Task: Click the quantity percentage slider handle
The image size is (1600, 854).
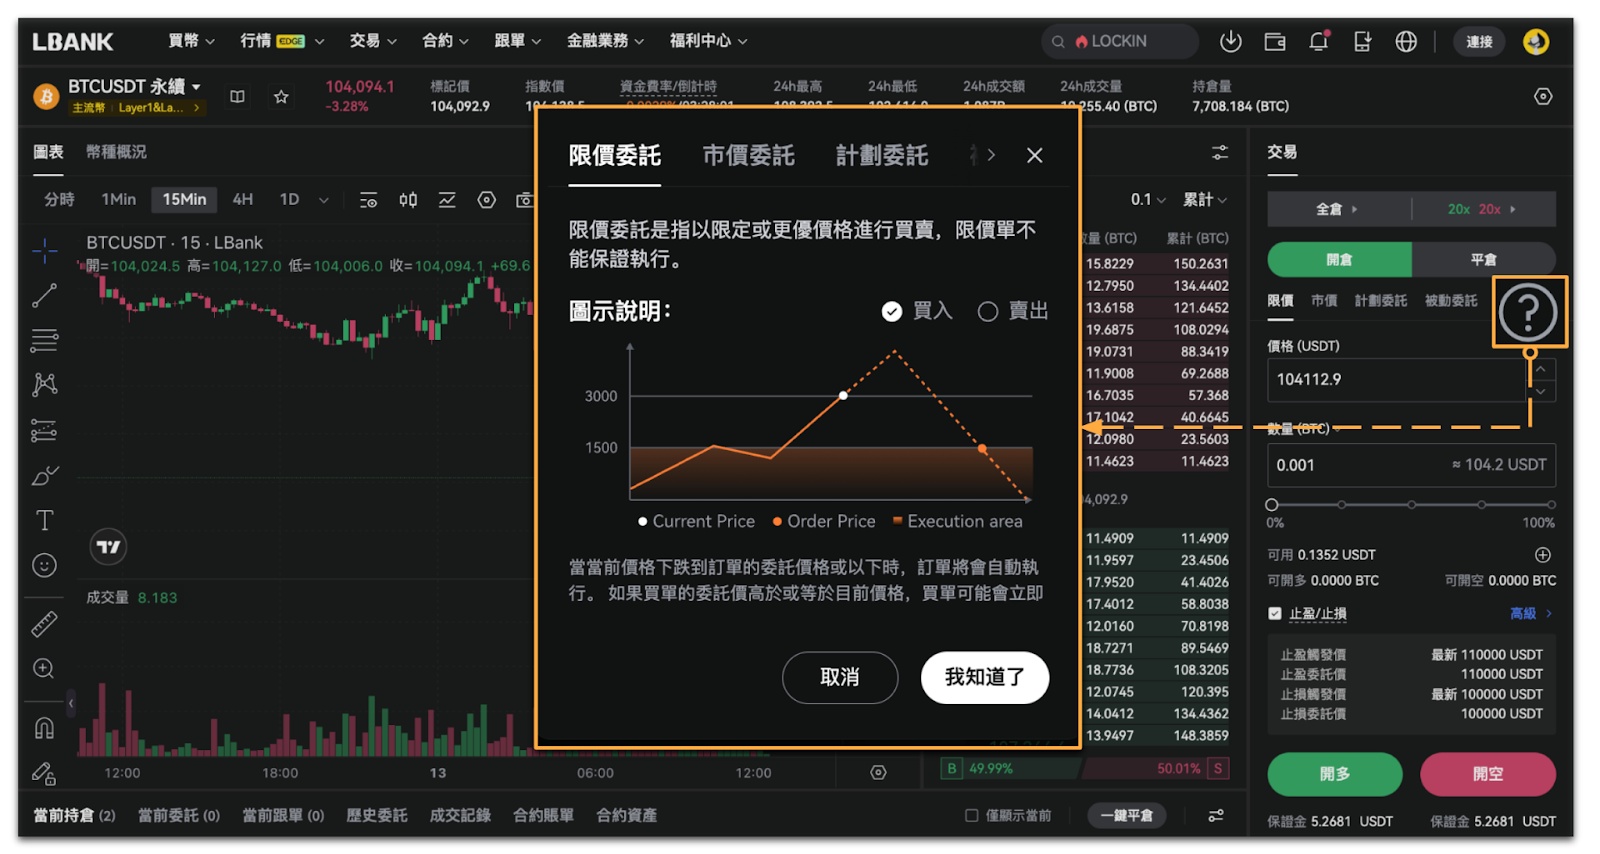Action: pyautogui.click(x=1272, y=505)
